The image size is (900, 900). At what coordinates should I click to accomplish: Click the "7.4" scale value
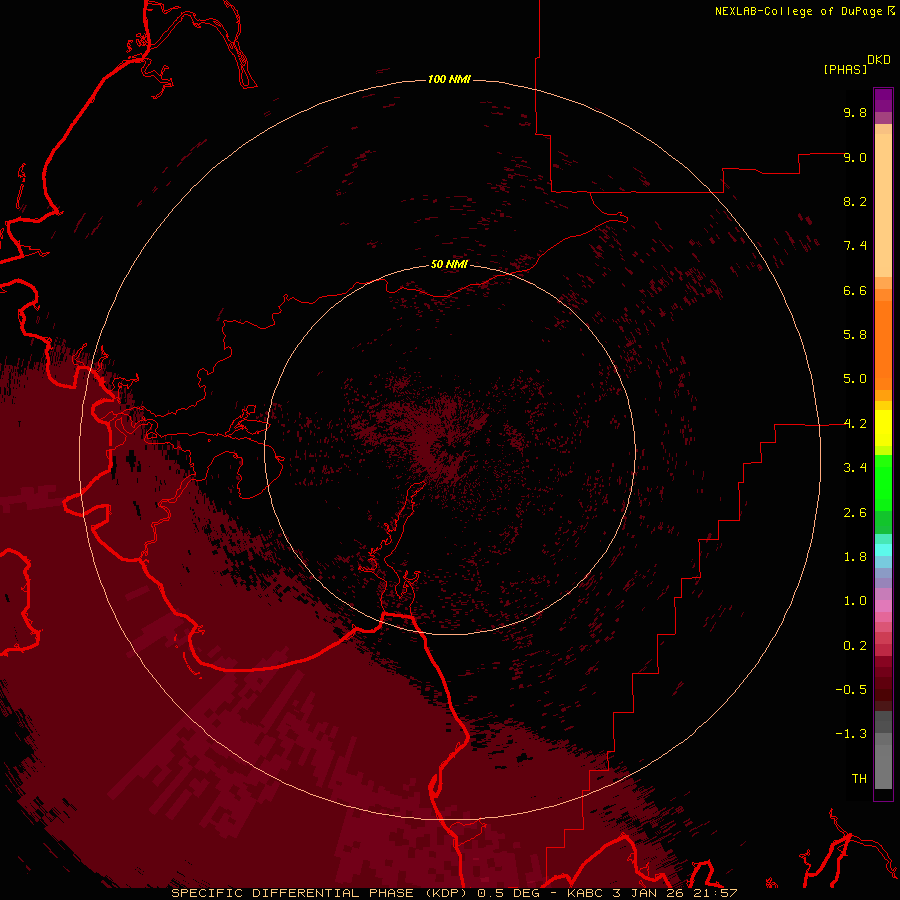(x=855, y=246)
